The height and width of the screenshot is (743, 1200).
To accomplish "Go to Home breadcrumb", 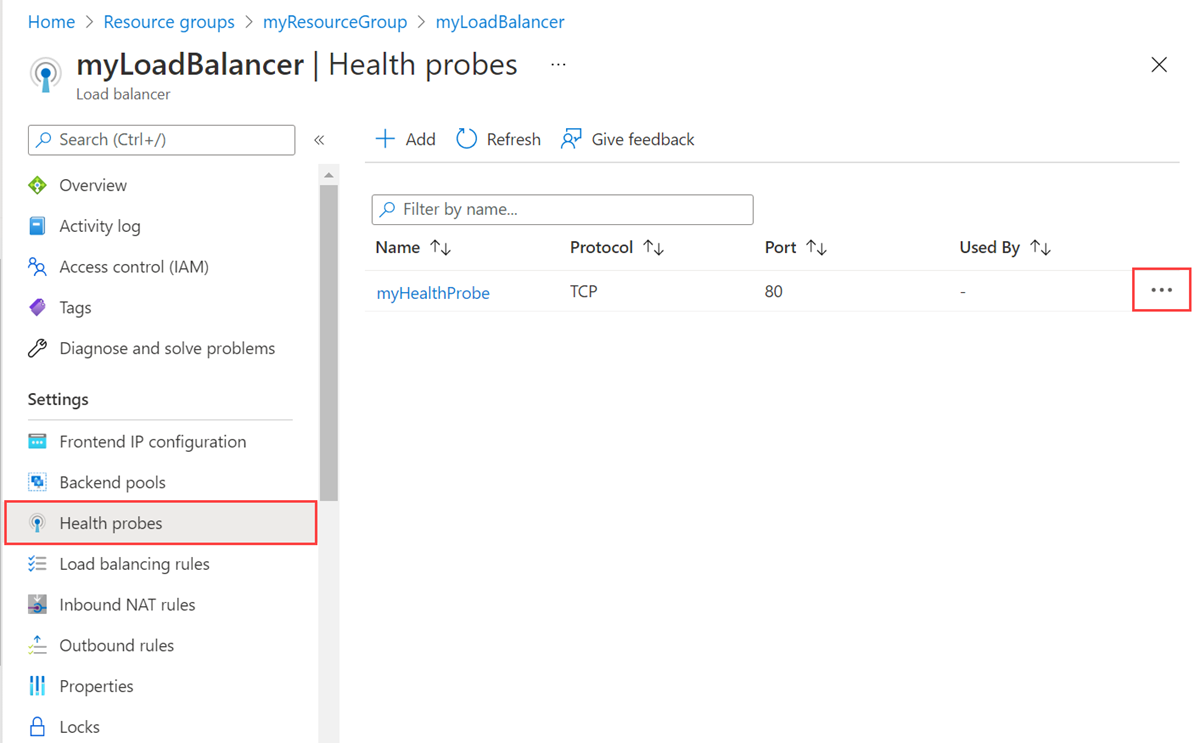I will point(51,22).
